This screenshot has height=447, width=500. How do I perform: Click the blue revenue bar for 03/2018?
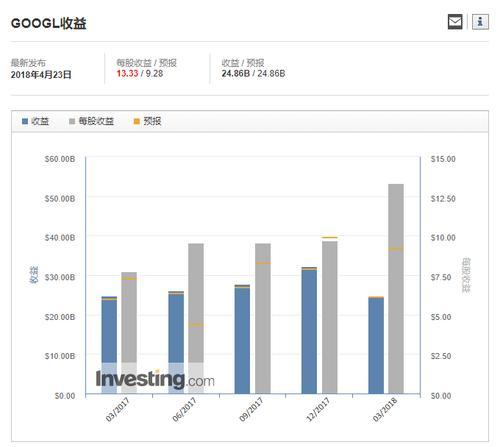tap(376, 345)
